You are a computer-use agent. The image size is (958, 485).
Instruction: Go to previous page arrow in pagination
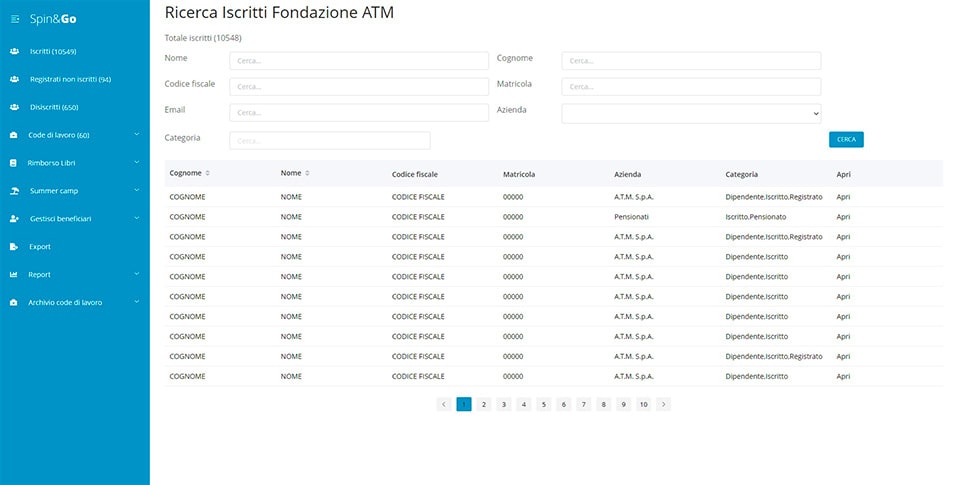[x=444, y=404]
